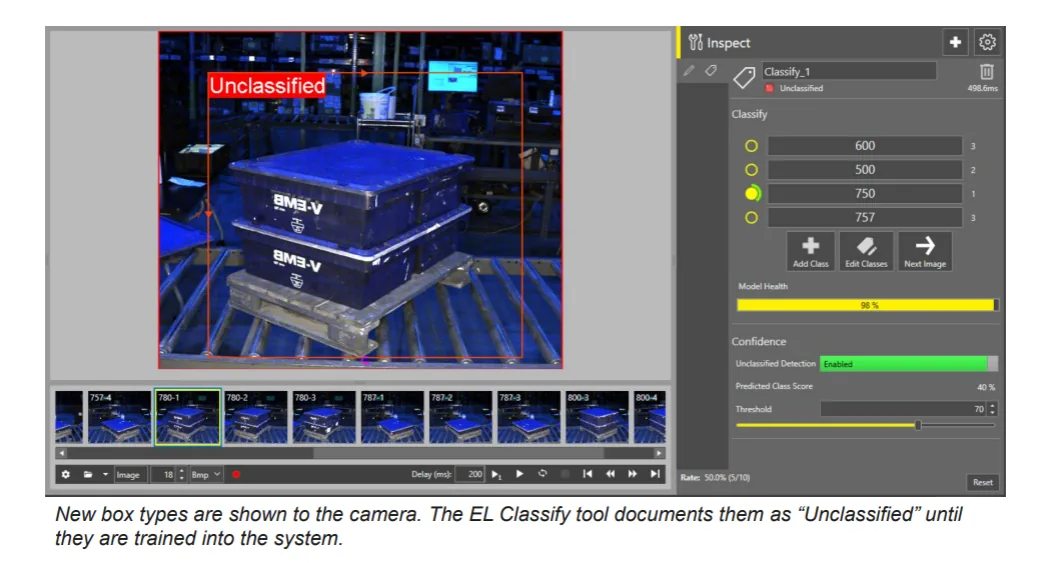Select the 800-4 thumbnail

pyautogui.click(x=649, y=417)
